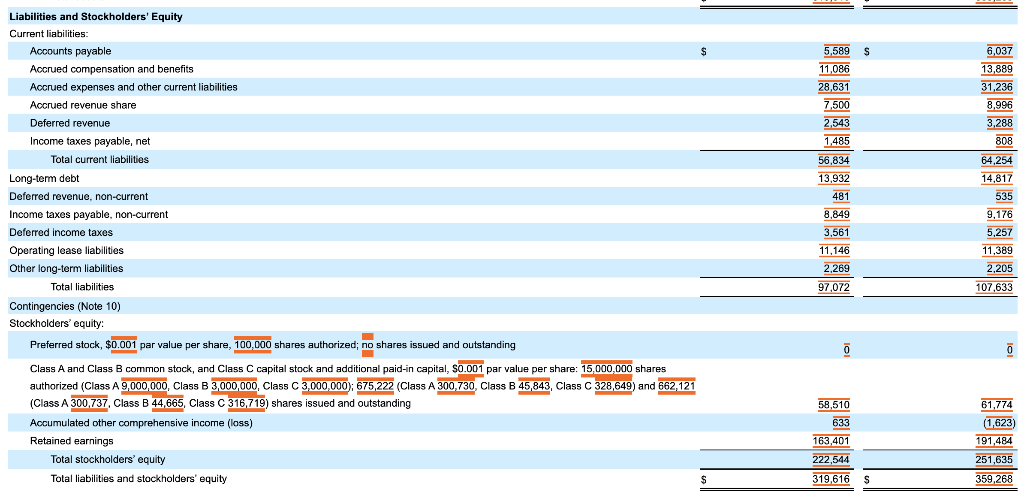
Task: Click the 'Other long-term liabilities' label
Action: click(x=66, y=268)
